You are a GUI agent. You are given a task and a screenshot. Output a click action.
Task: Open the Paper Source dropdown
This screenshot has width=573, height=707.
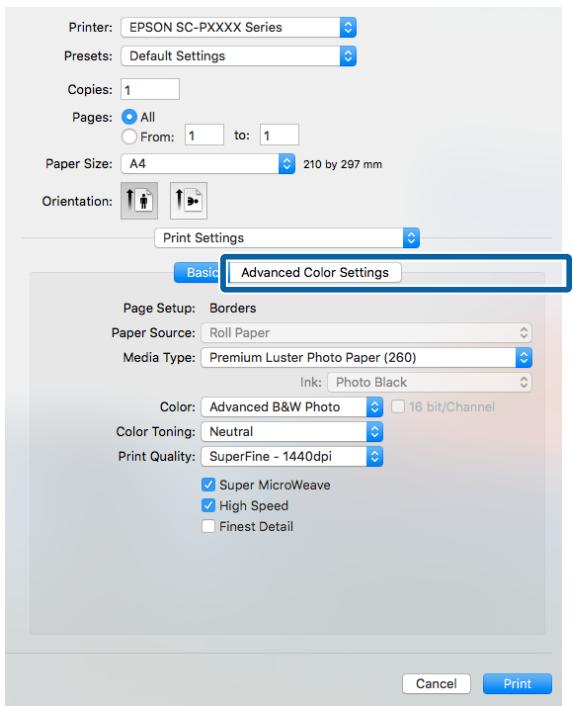click(366, 333)
